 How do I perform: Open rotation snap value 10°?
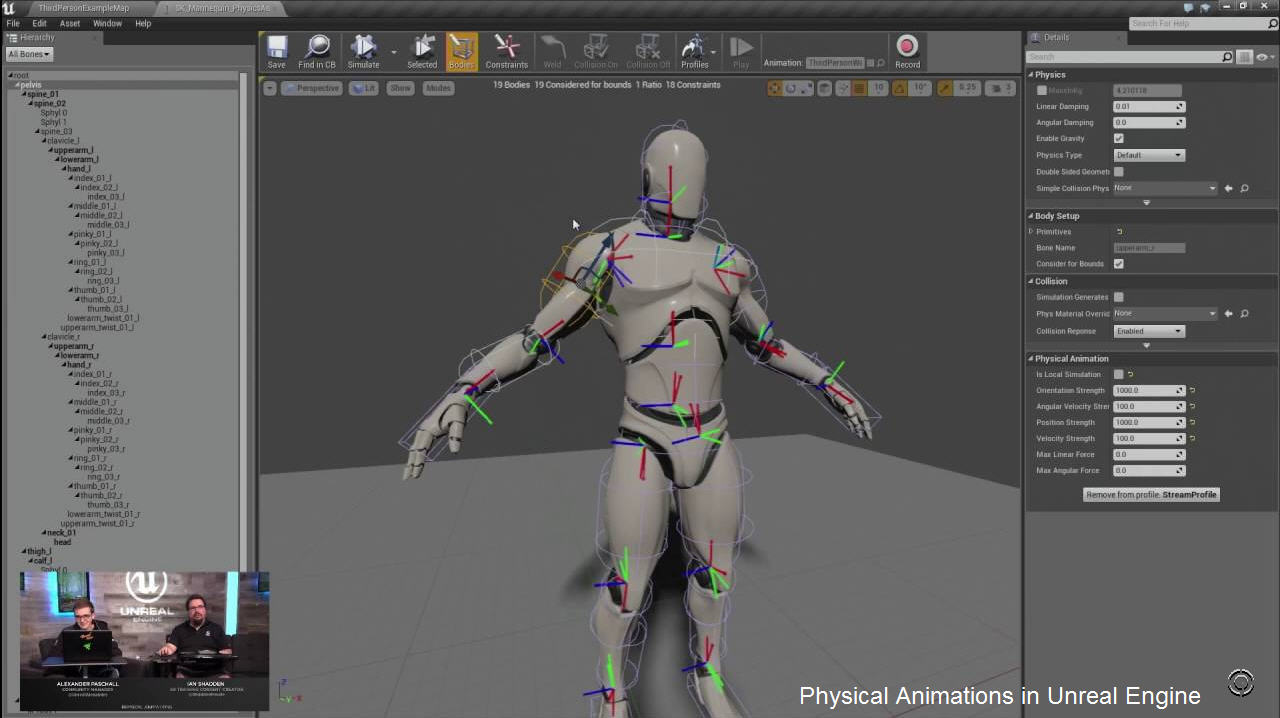[x=921, y=88]
